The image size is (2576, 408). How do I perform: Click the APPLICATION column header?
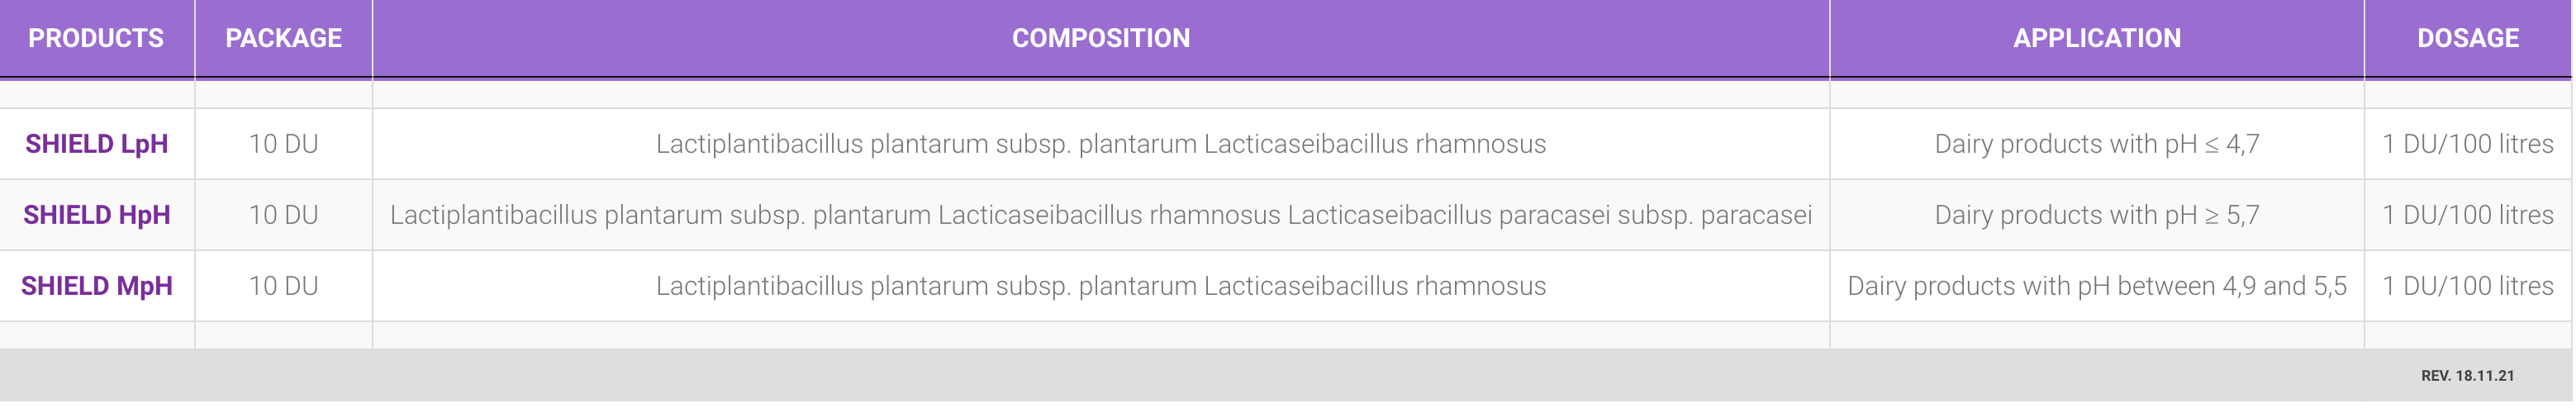[2097, 38]
